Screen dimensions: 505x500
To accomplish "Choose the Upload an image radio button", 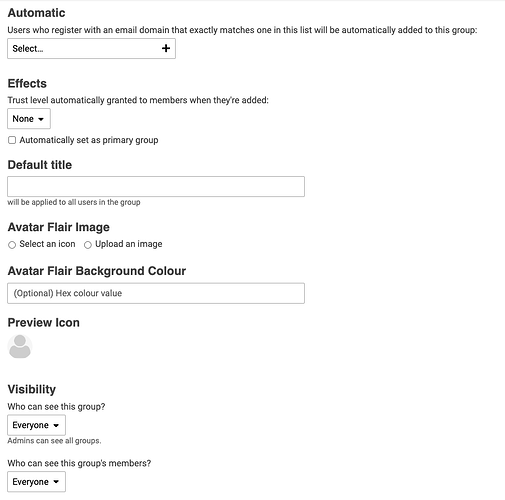I will pos(88,245).
